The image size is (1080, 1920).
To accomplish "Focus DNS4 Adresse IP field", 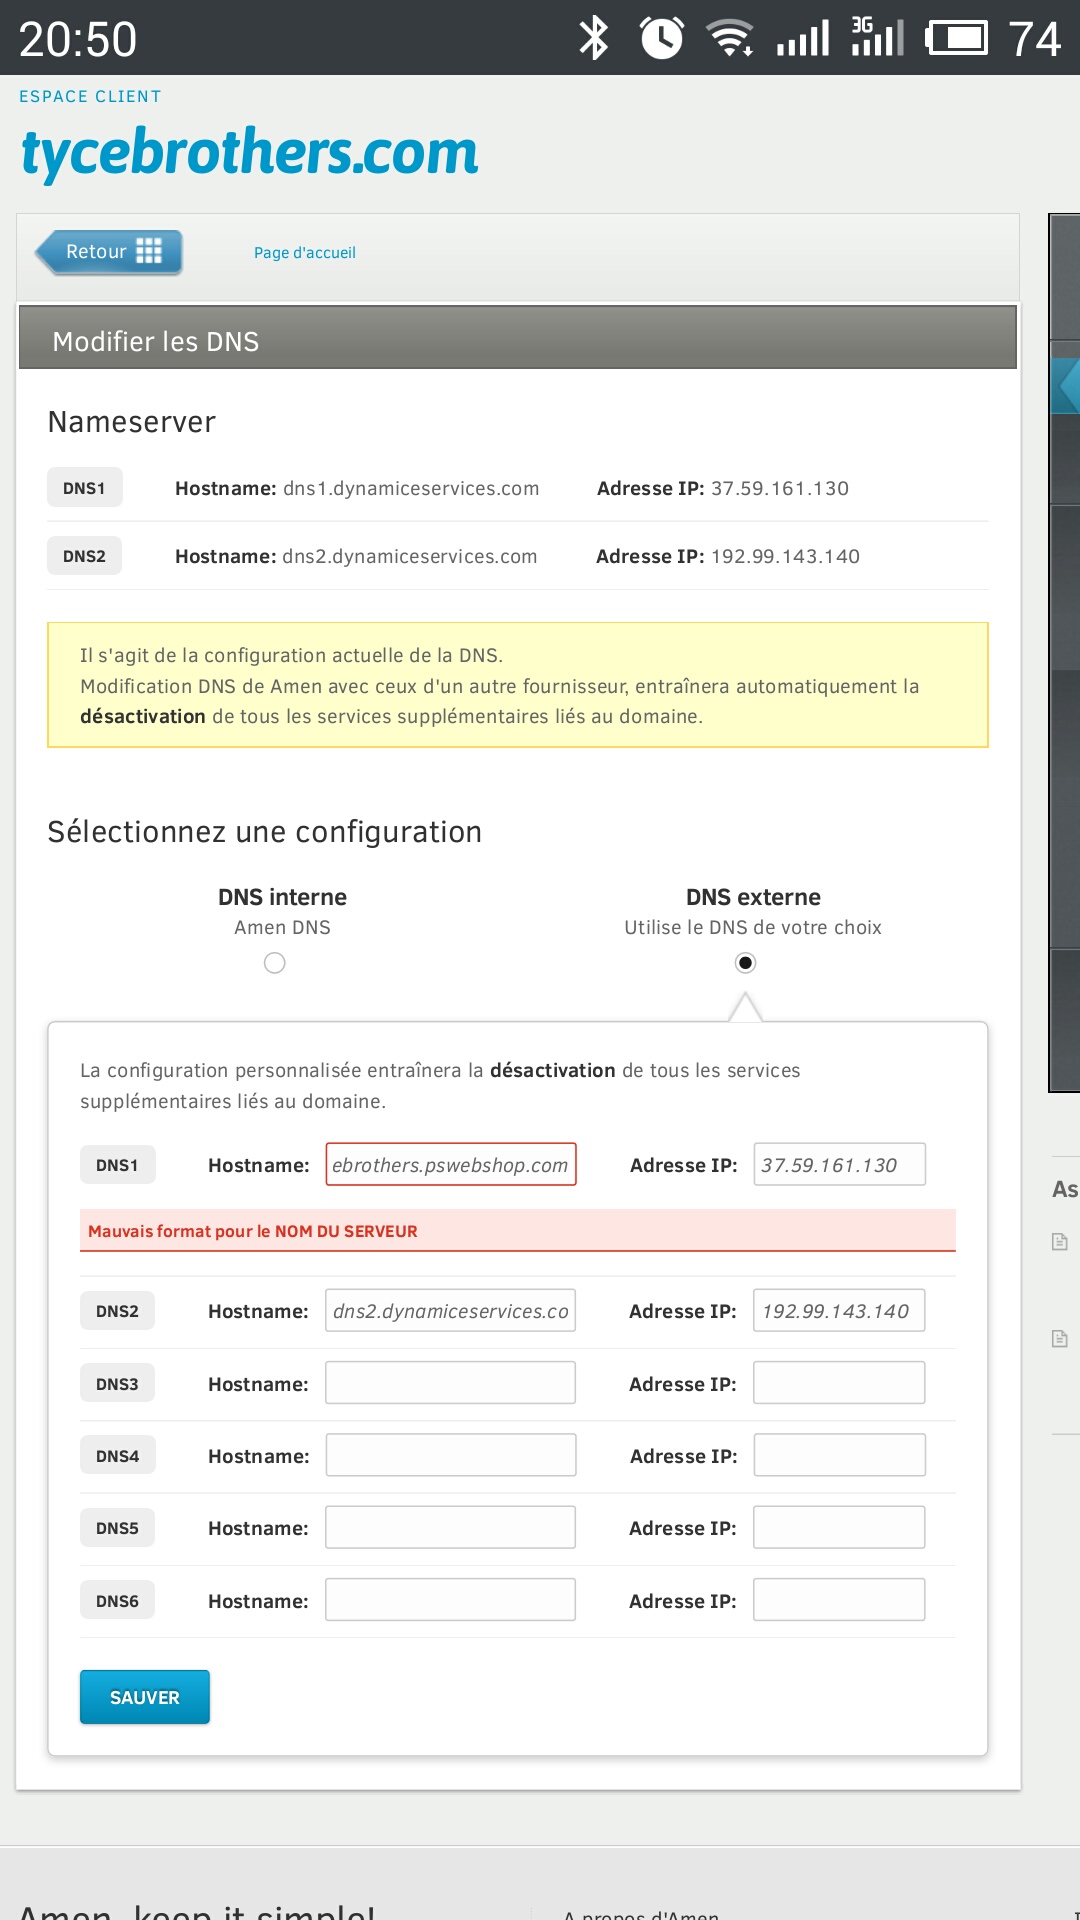I will 839,1455.
